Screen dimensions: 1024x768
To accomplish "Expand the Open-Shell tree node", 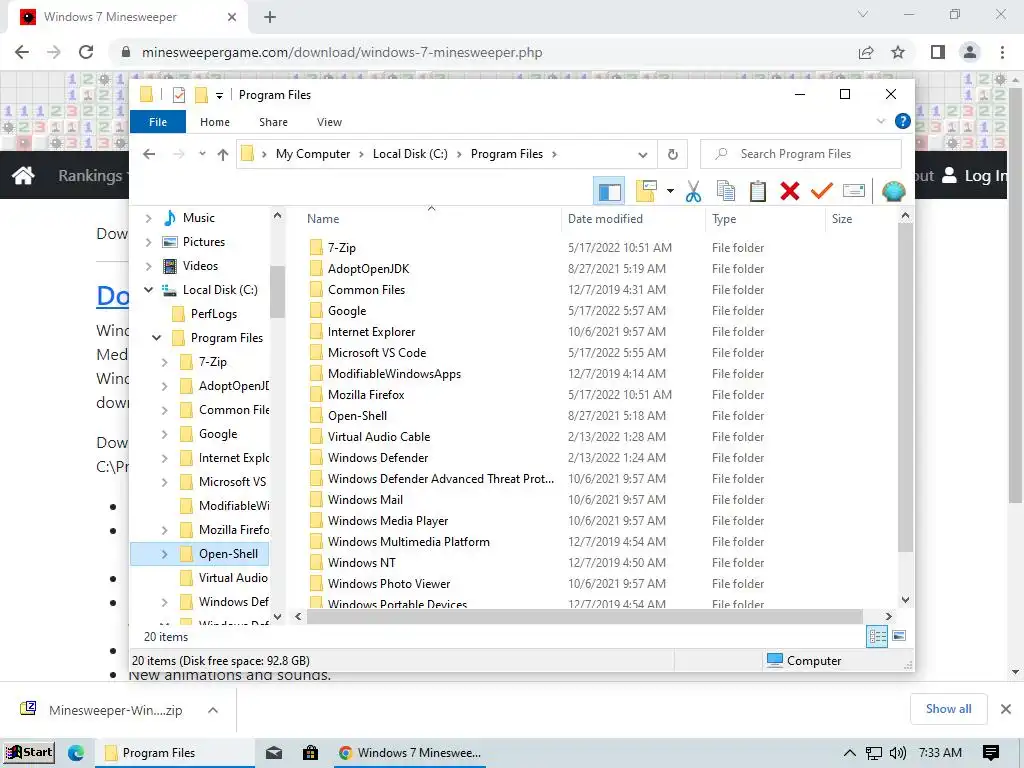I will coord(165,554).
